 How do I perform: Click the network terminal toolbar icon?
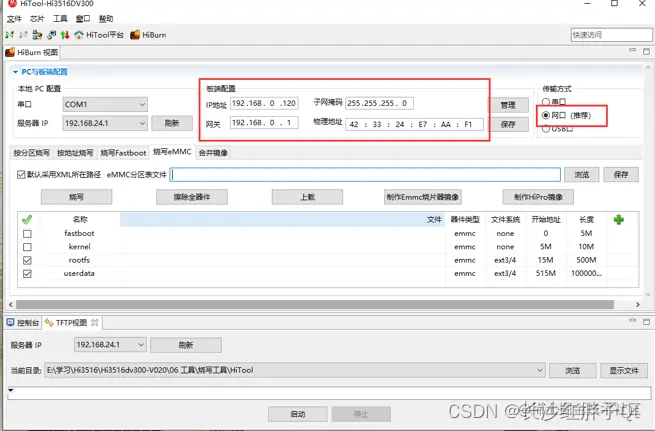51,35
